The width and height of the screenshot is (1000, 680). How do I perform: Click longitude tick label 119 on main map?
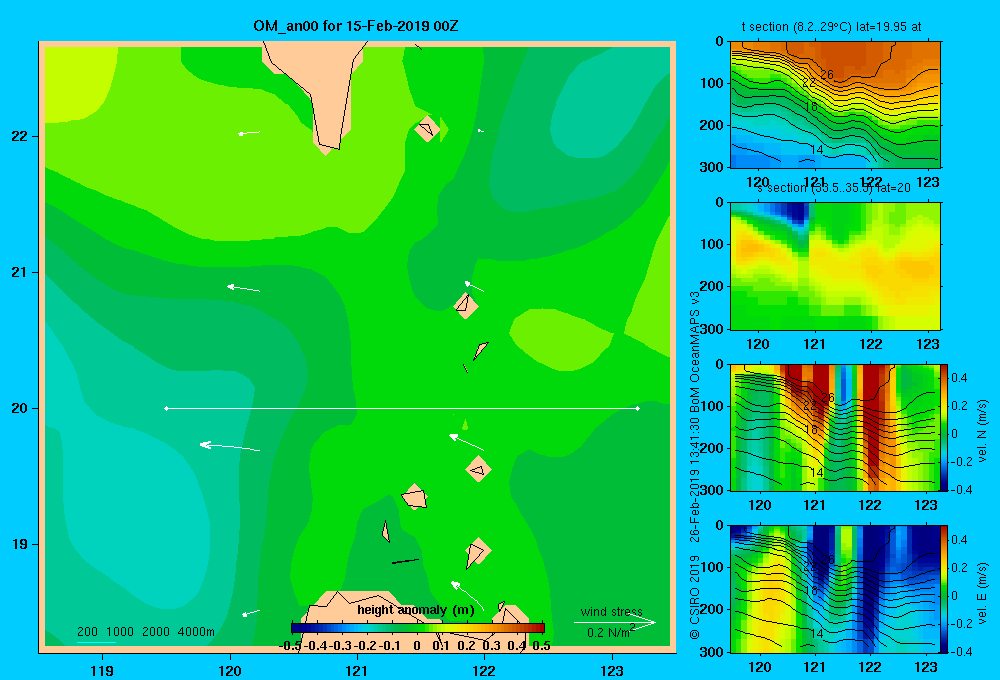[x=102, y=670]
